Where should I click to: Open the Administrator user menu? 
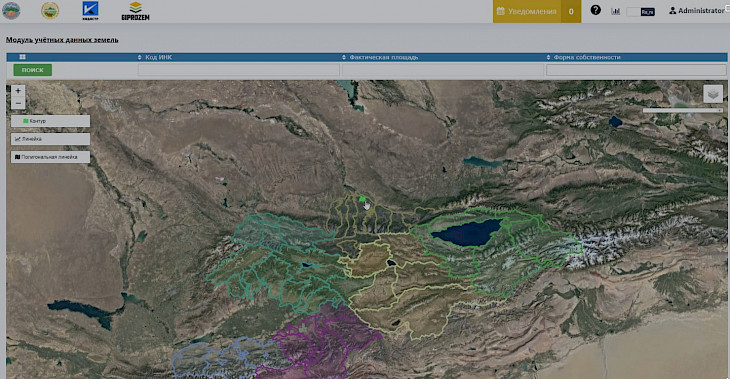[696, 11]
